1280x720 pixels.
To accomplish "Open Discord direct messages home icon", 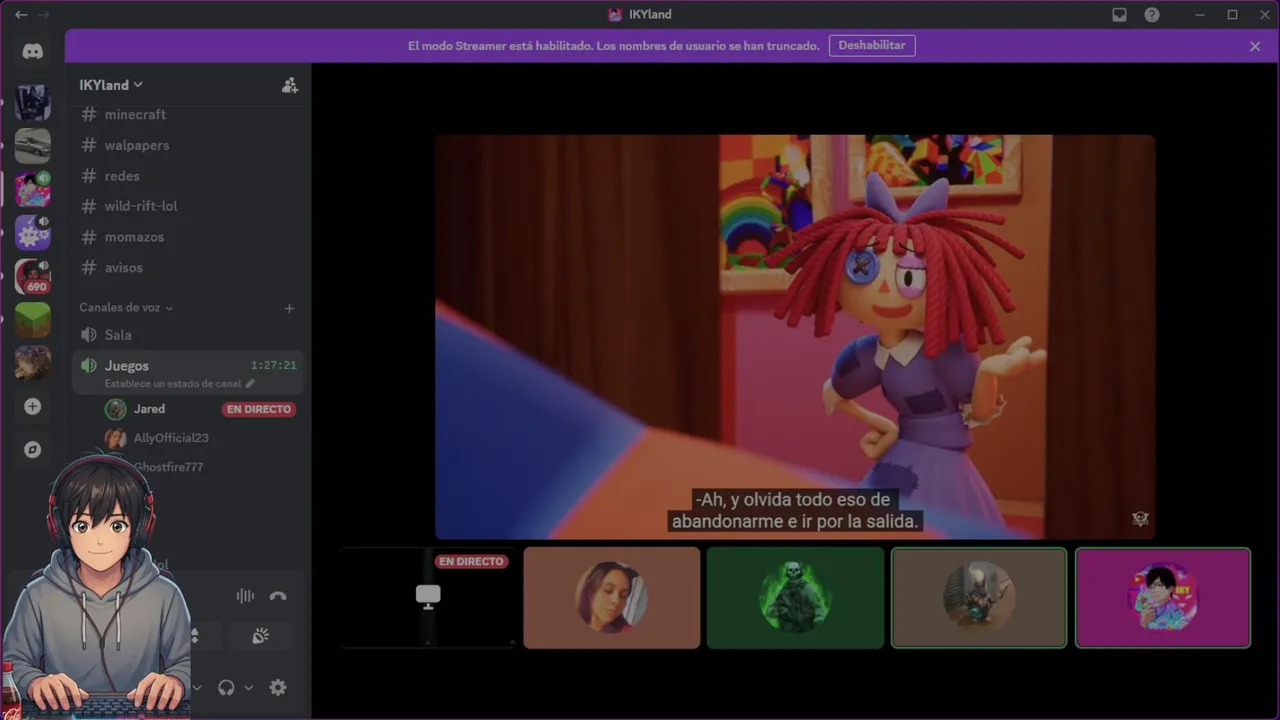I will [33, 52].
